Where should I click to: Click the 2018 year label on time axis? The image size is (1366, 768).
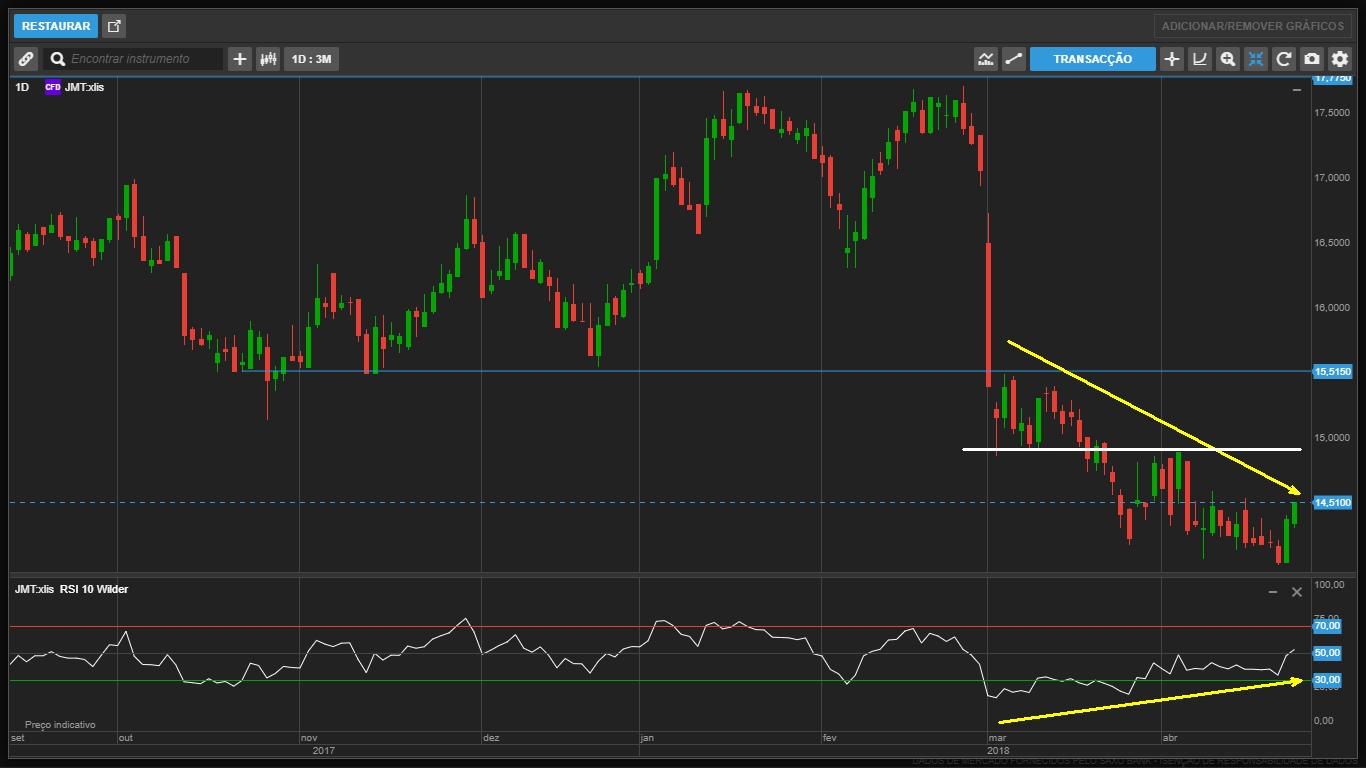tap(998, 749)
